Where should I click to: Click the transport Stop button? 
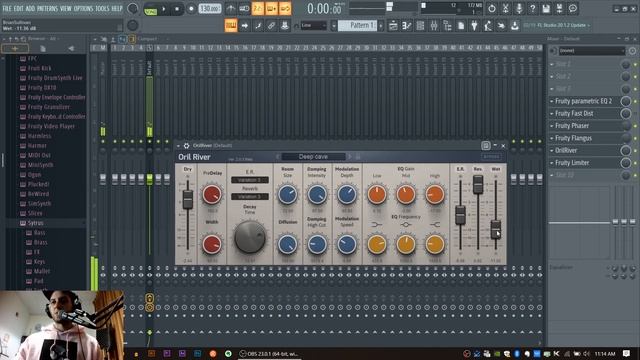click(x=177, y=9)
